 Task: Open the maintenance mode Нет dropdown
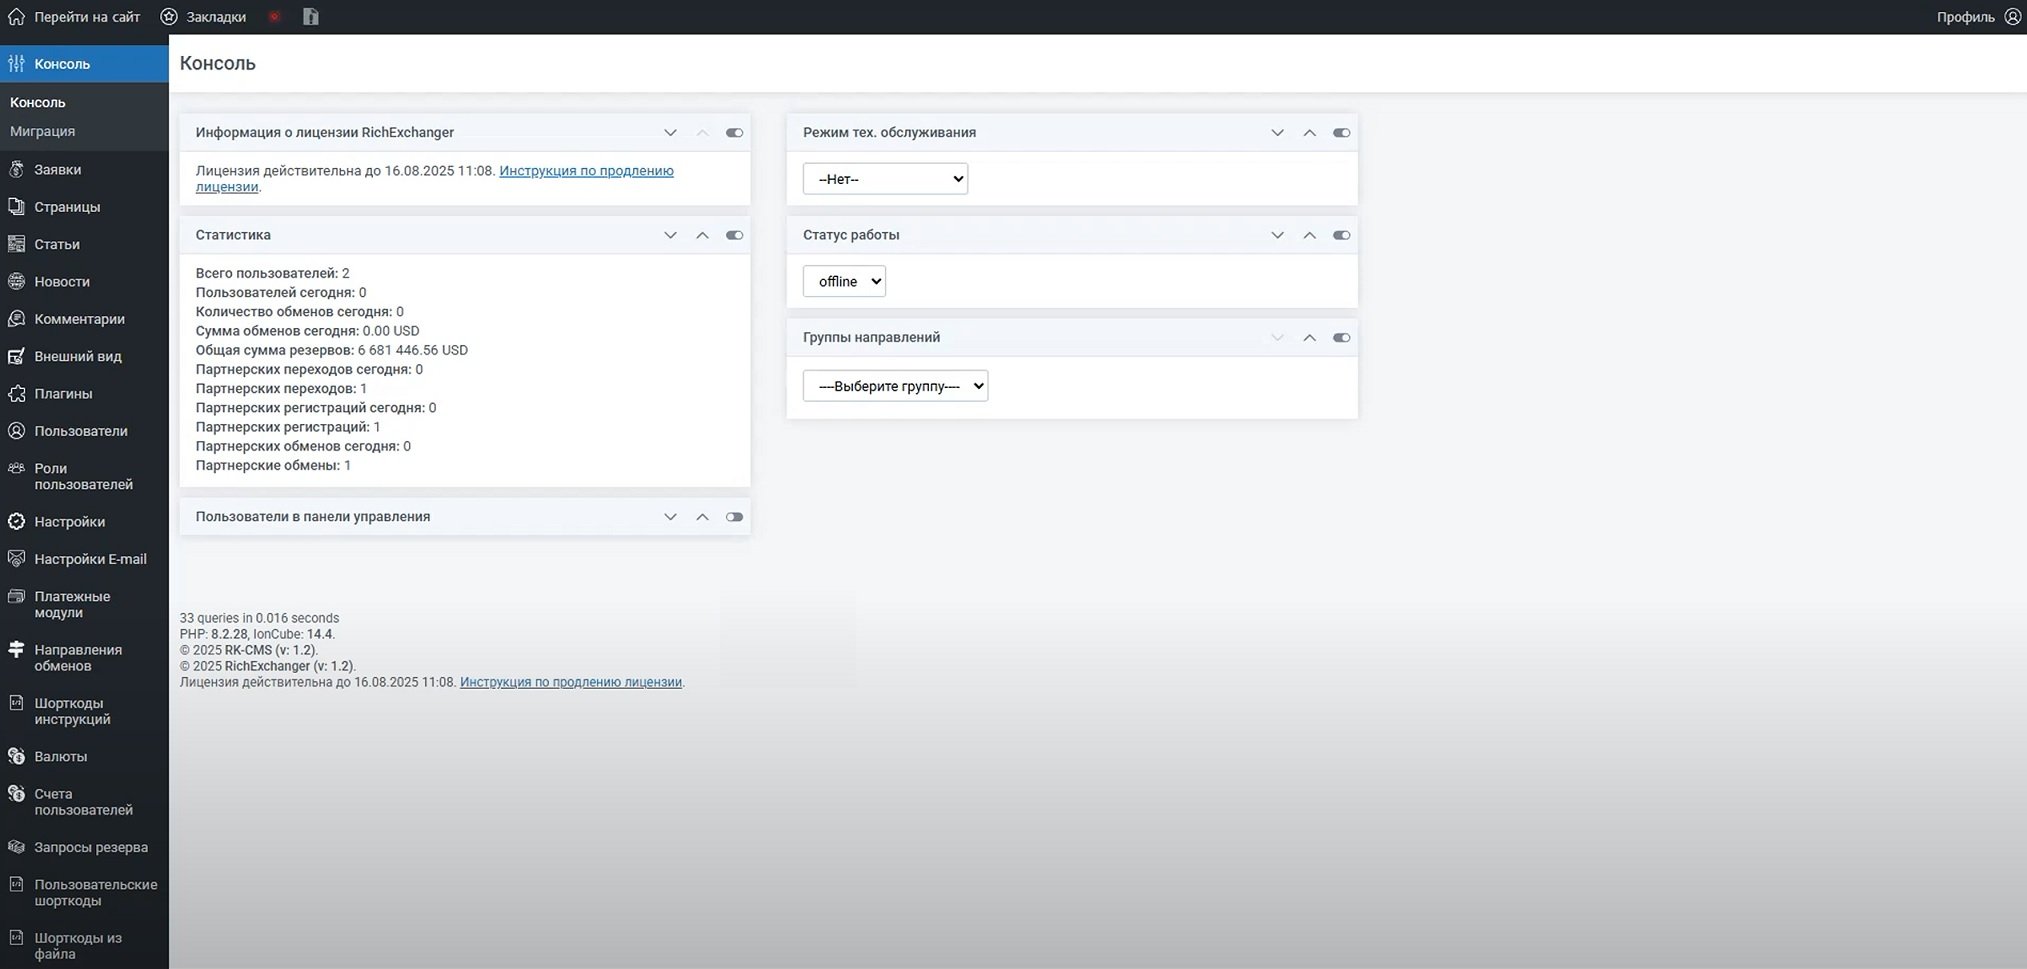(x=885, y=179)
